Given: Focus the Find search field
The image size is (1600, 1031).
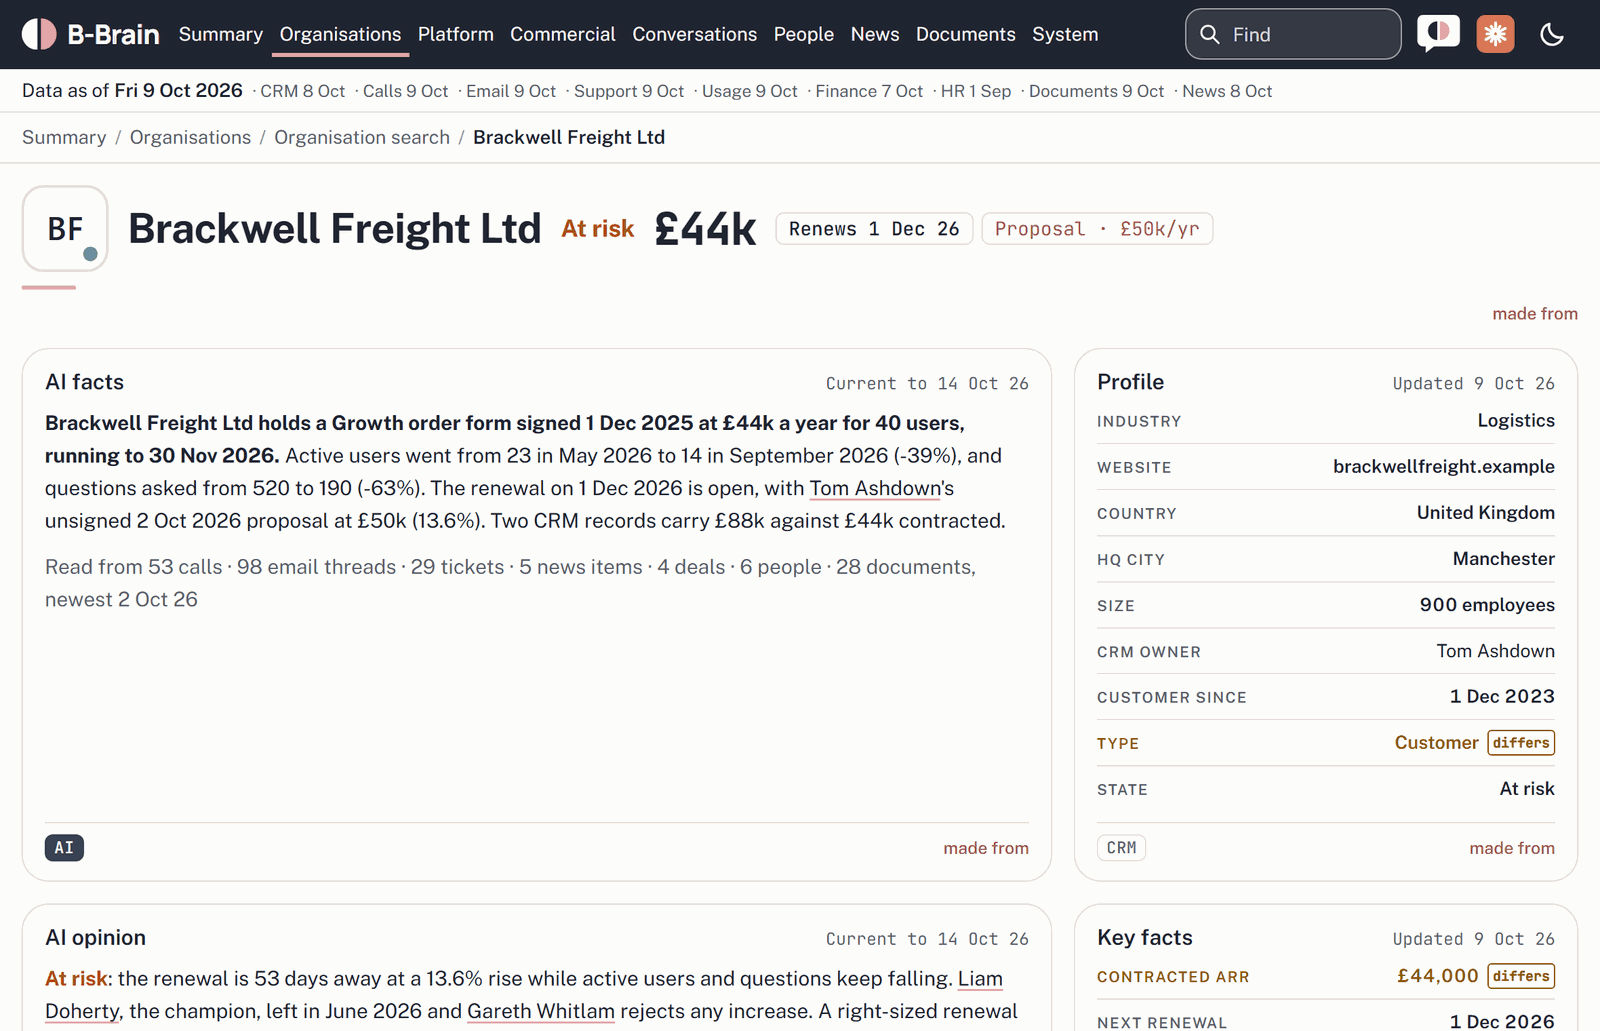Looking at the screenshot, I should (1293, 34).
